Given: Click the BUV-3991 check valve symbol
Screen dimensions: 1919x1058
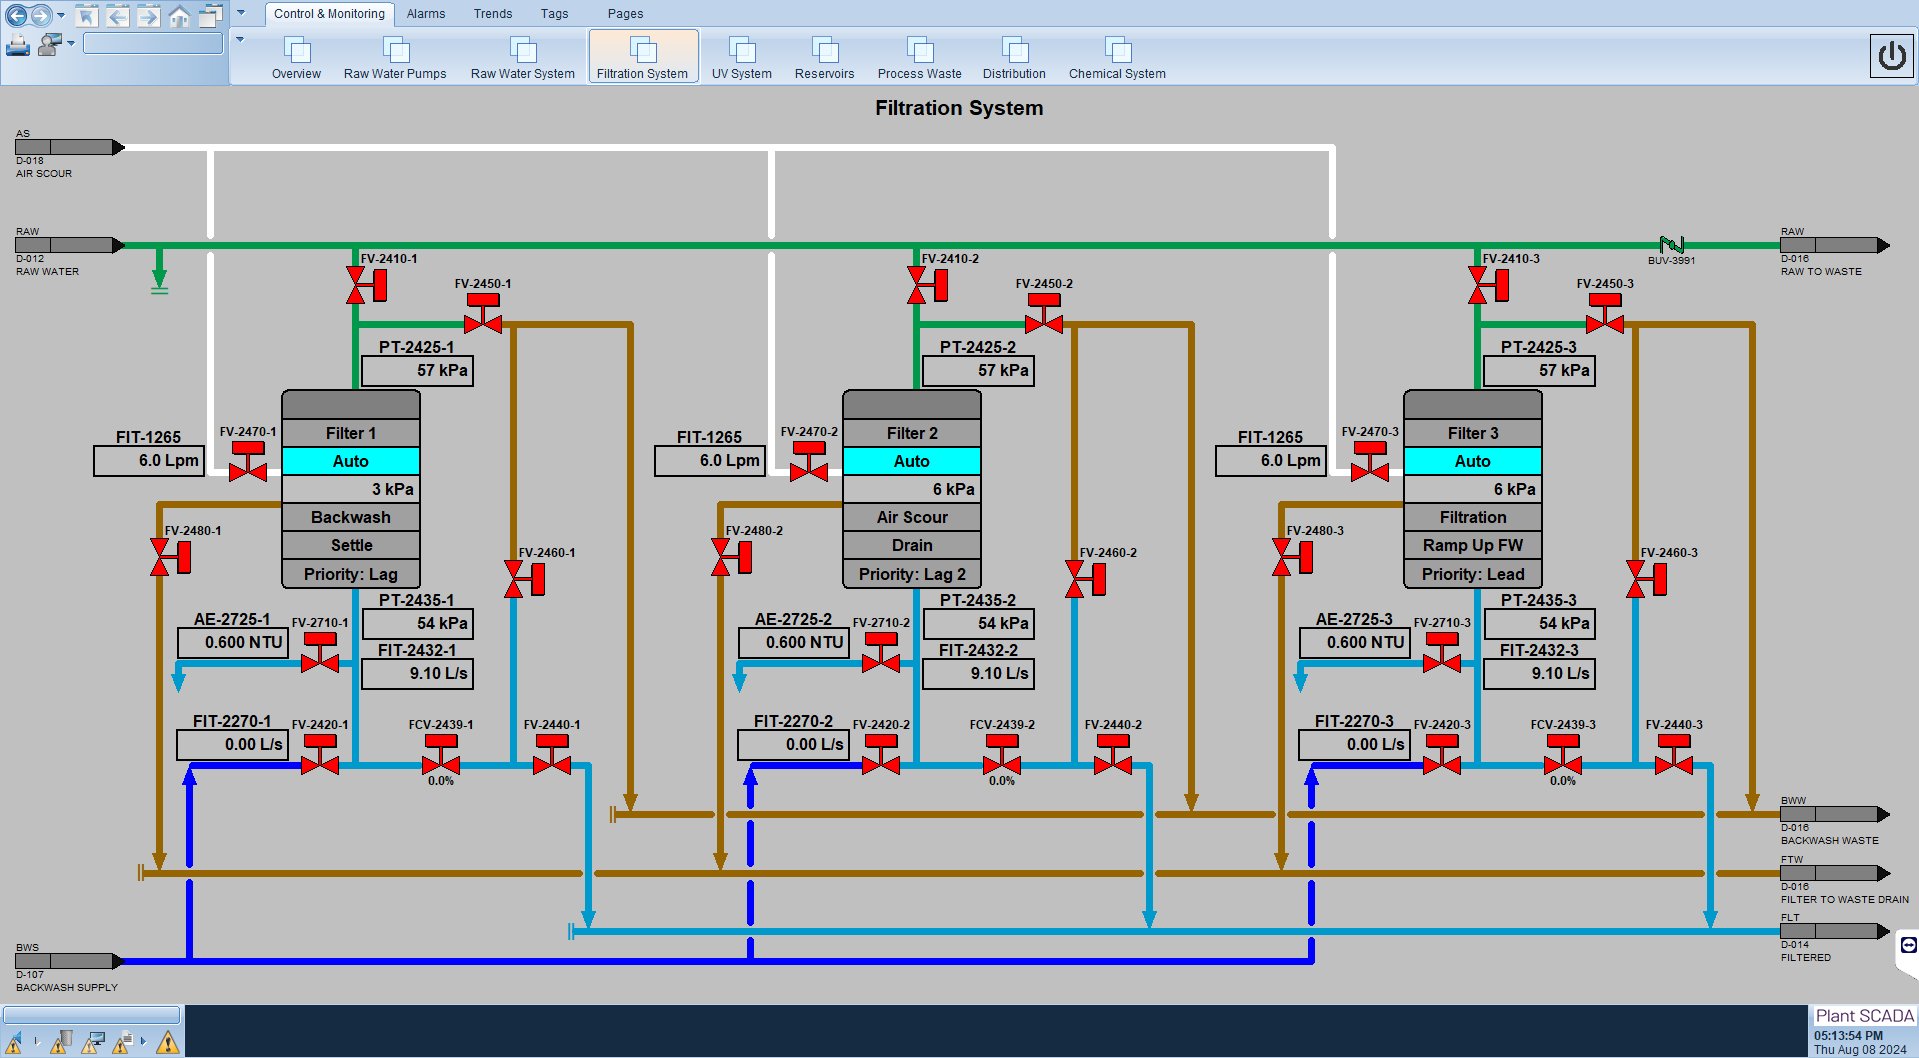Looking at the screenshot, I should [1672, 245].
